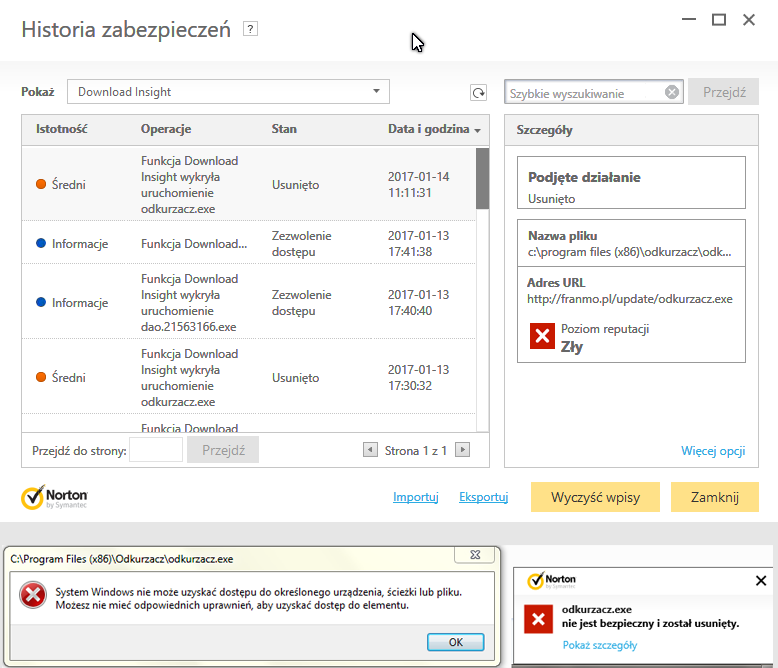Close the Norton notification popup
This screenshot has height=668, width=778.
(761, 580)
